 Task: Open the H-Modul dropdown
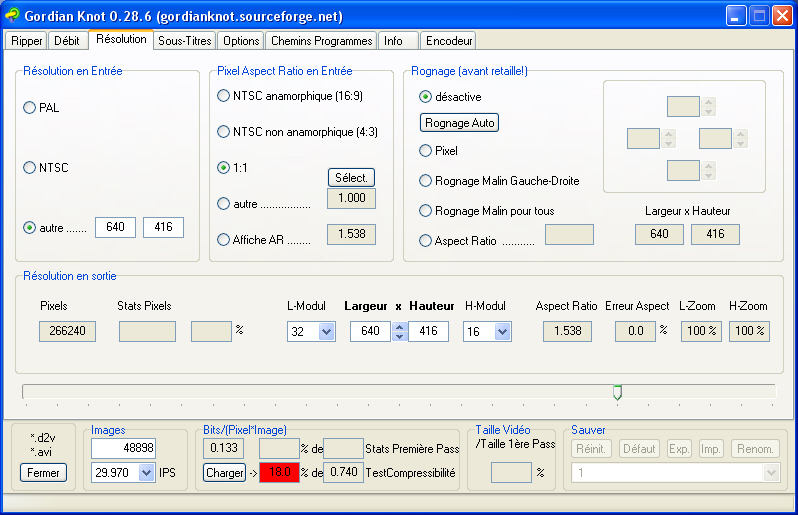coord(502,332)
